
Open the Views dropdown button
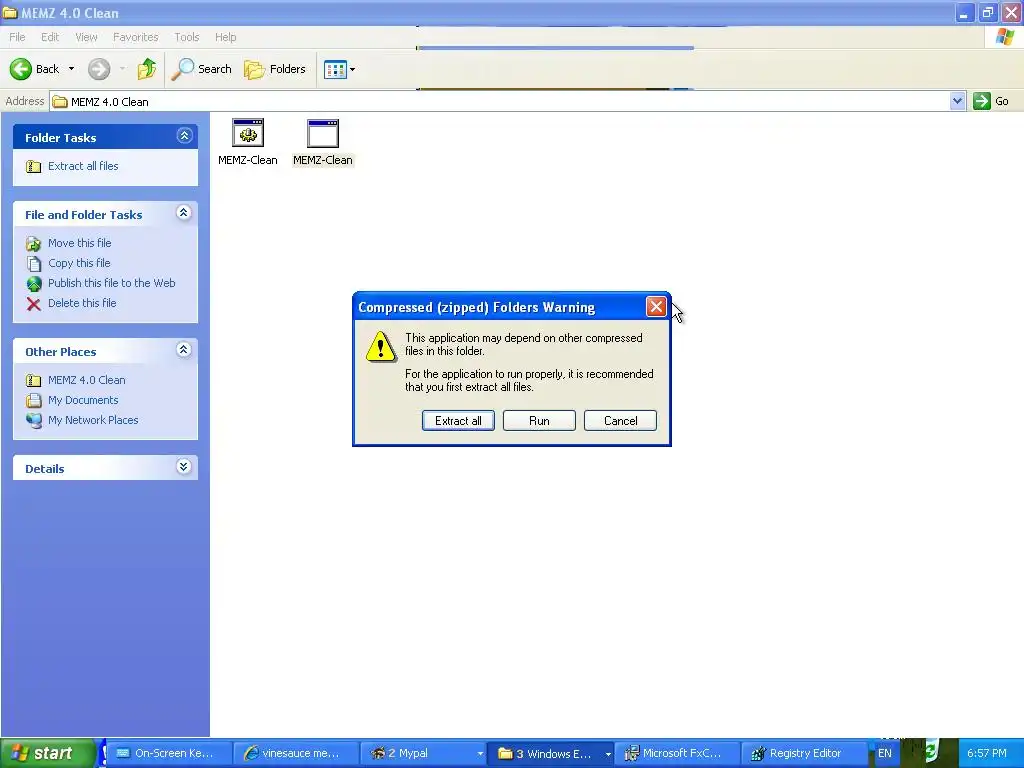340,69
